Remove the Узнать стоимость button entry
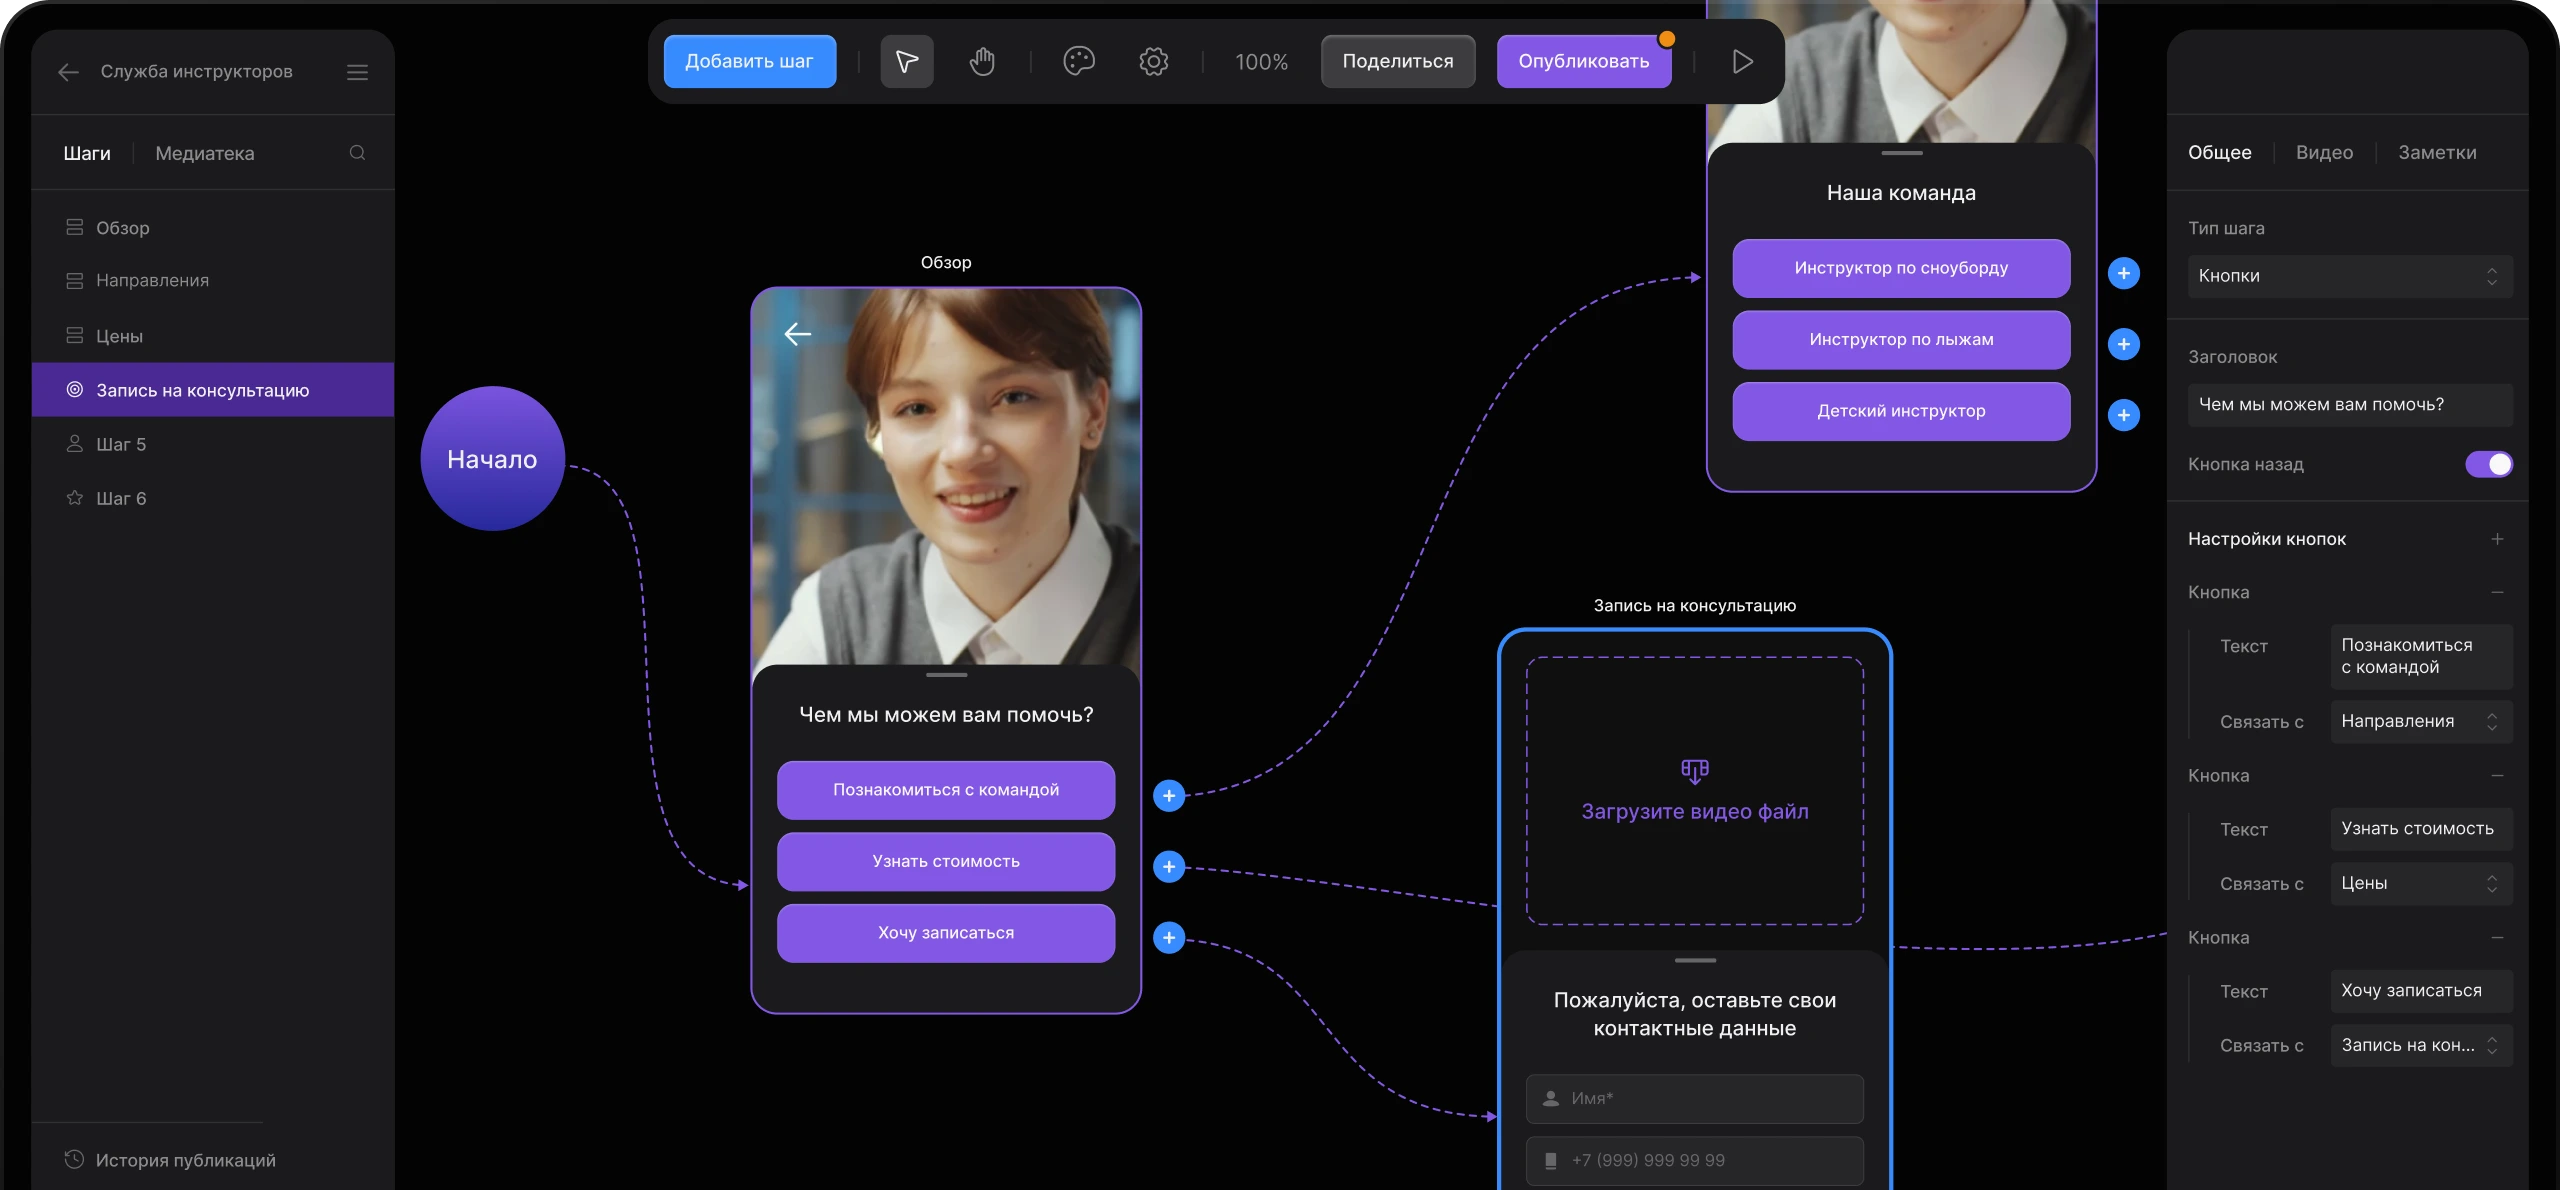Viewport: 2560px width, 1190px height. 2497,775
